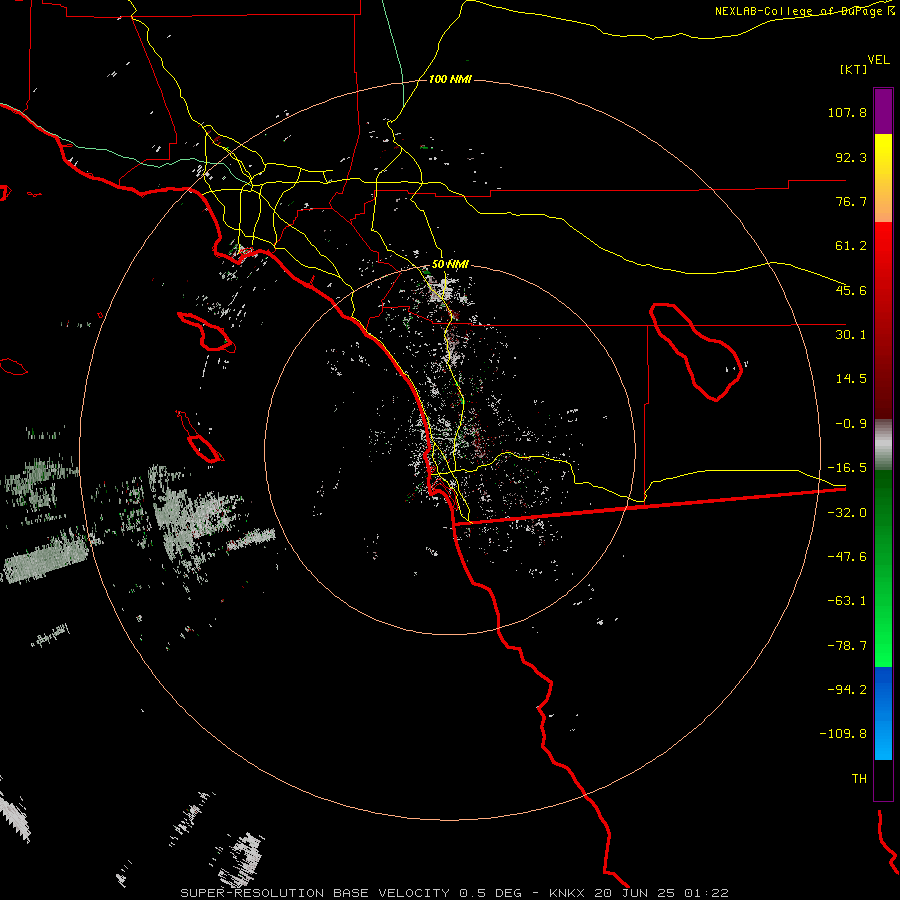
Task: Select the -0.9 scale value
Action: [851, 424]
